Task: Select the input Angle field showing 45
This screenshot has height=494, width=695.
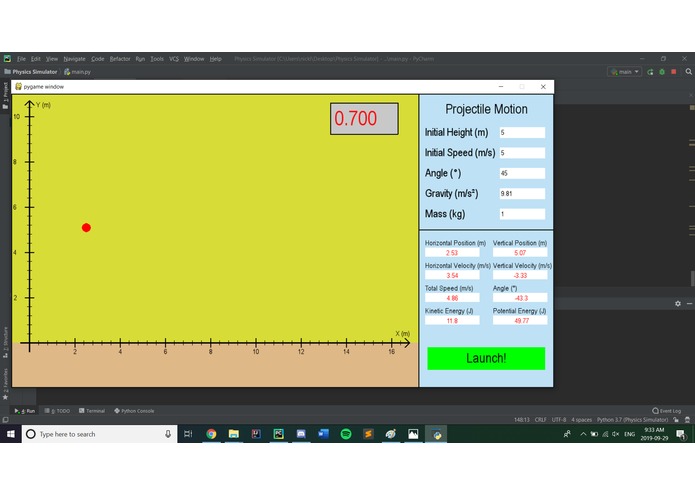Action: (x=522, y=173)
